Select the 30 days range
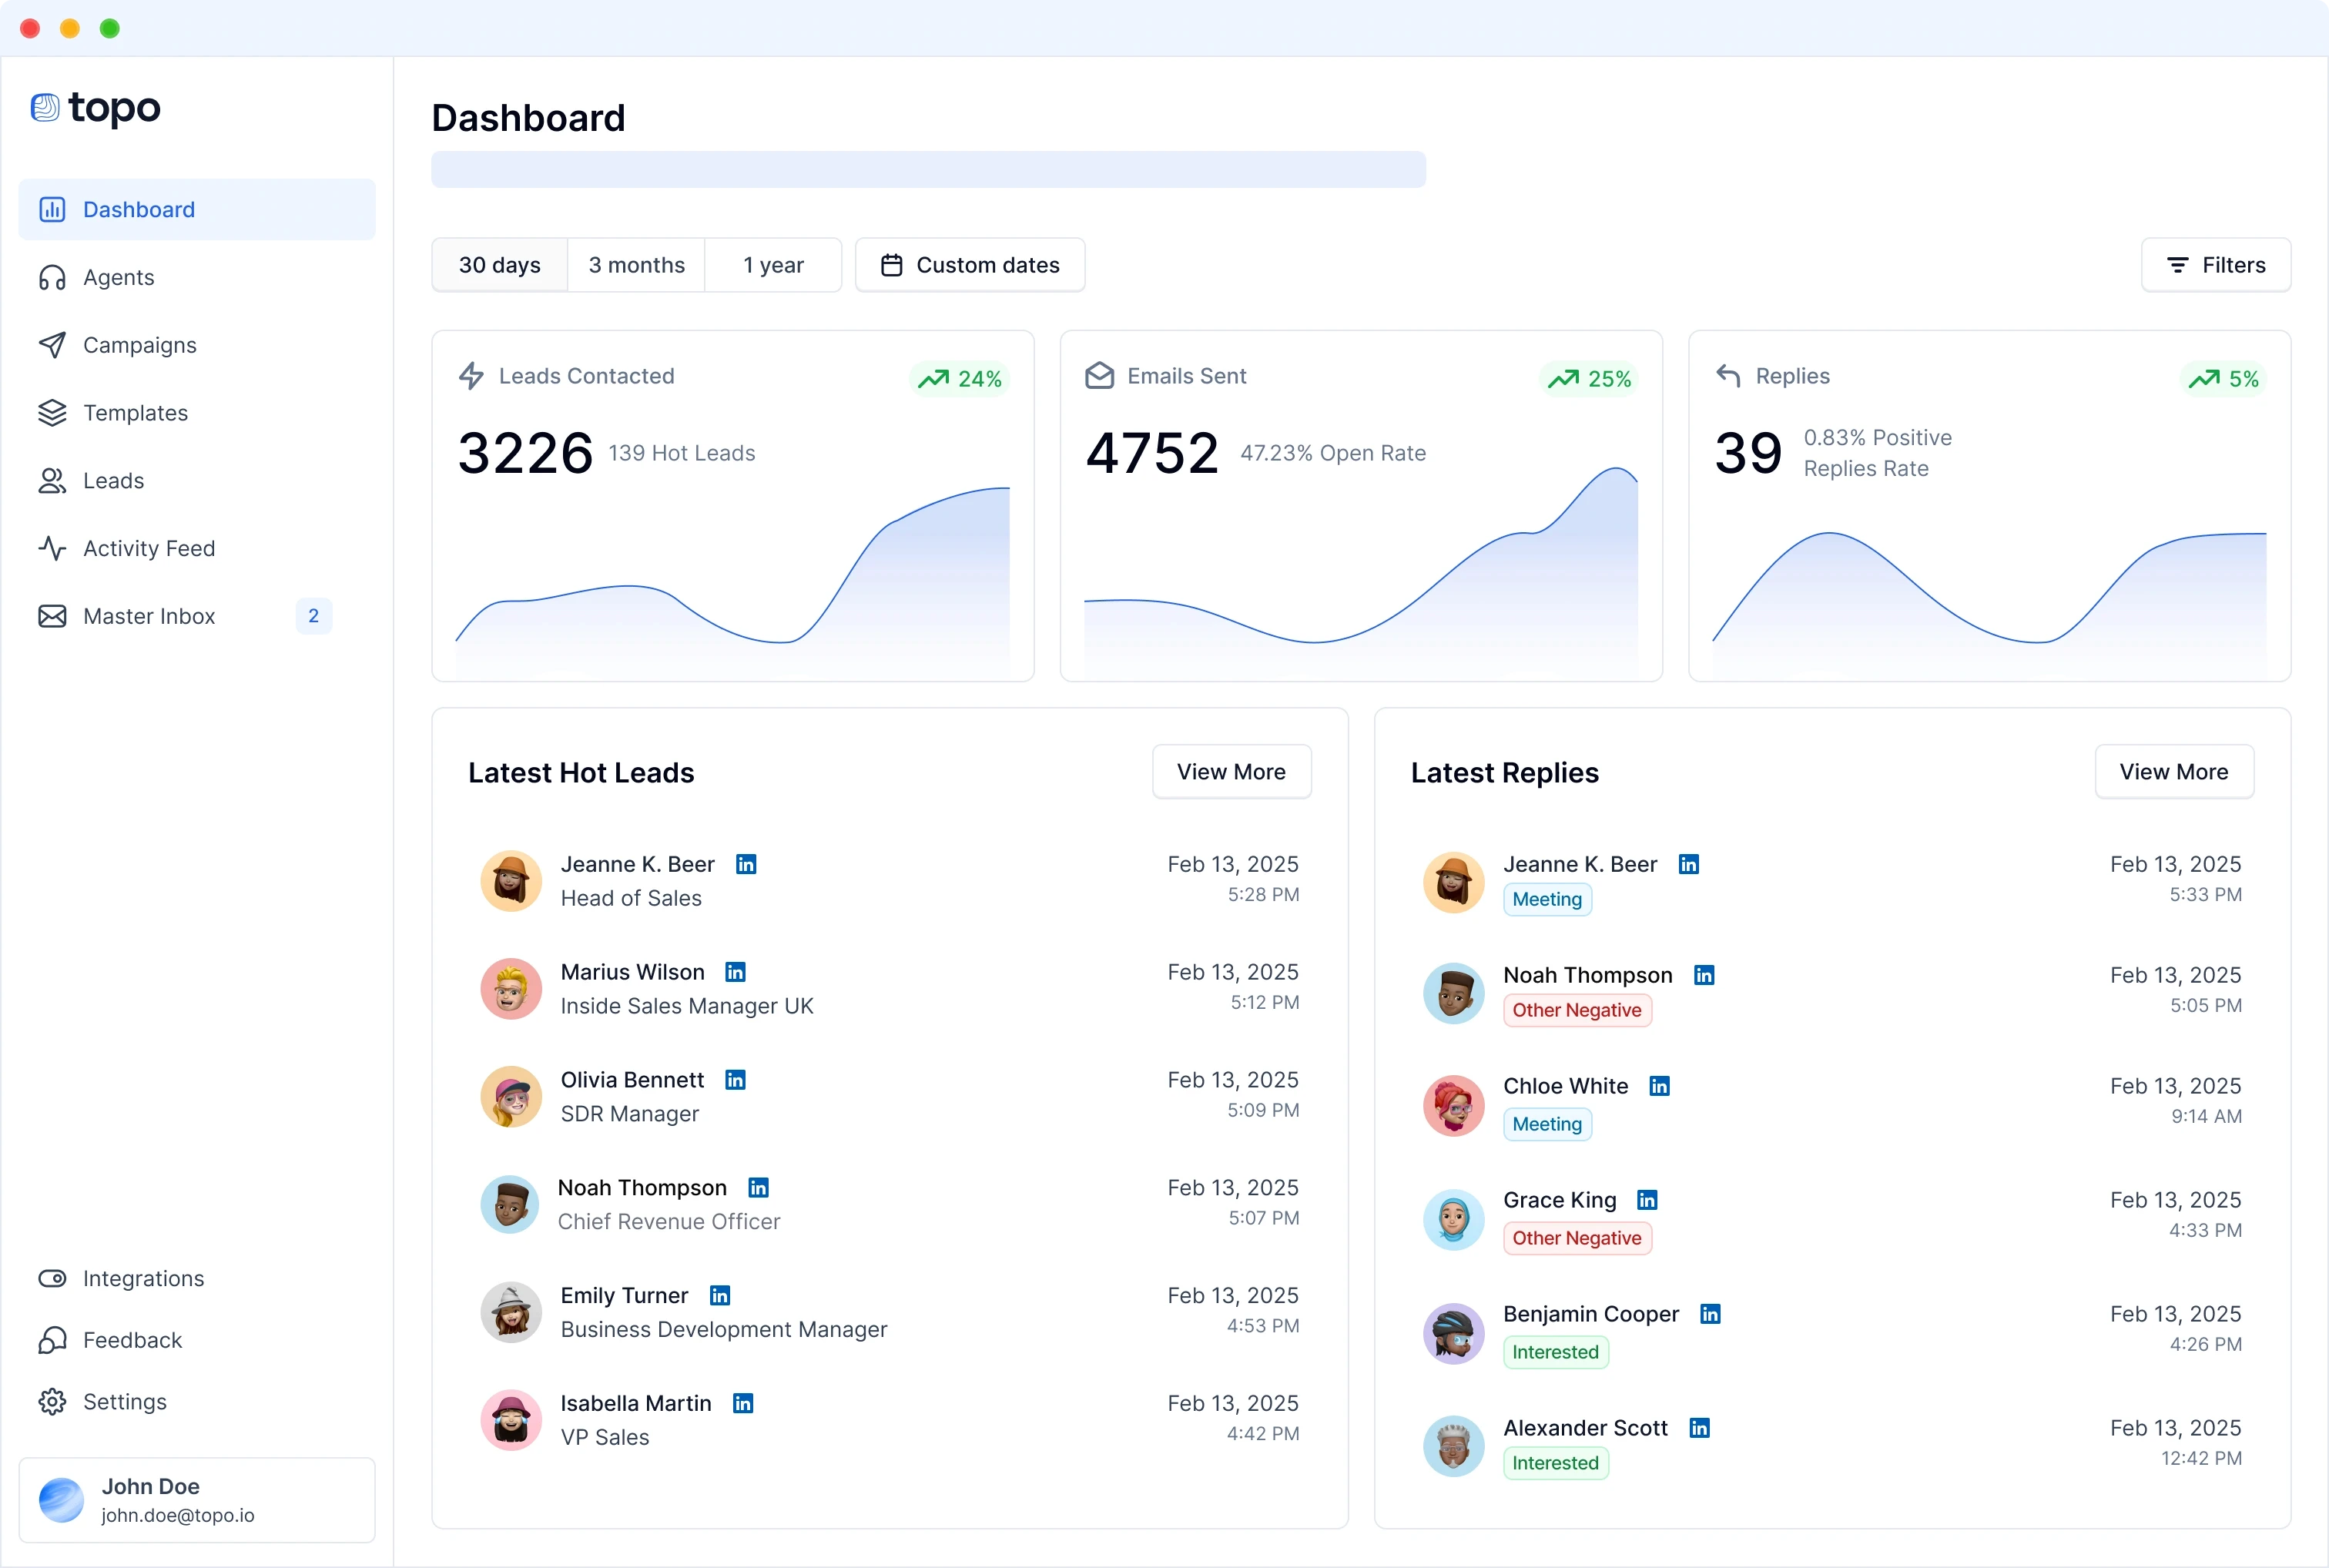 tap(499, 265)
